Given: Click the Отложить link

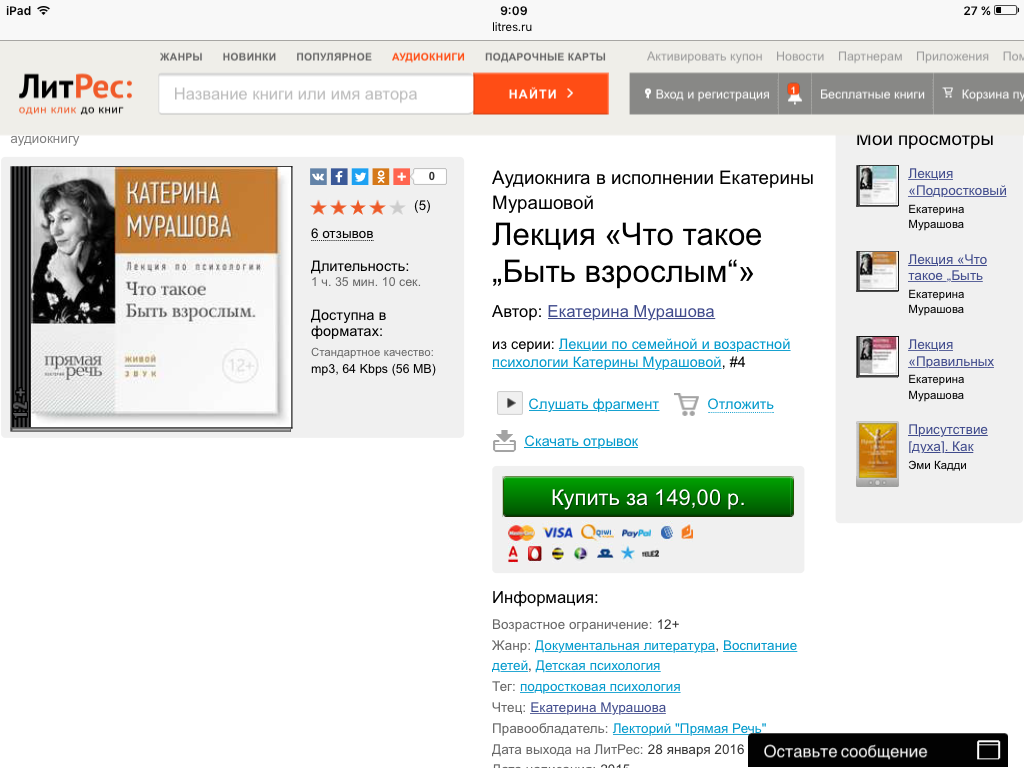Looking at the screenshot, I should point(741,404).
